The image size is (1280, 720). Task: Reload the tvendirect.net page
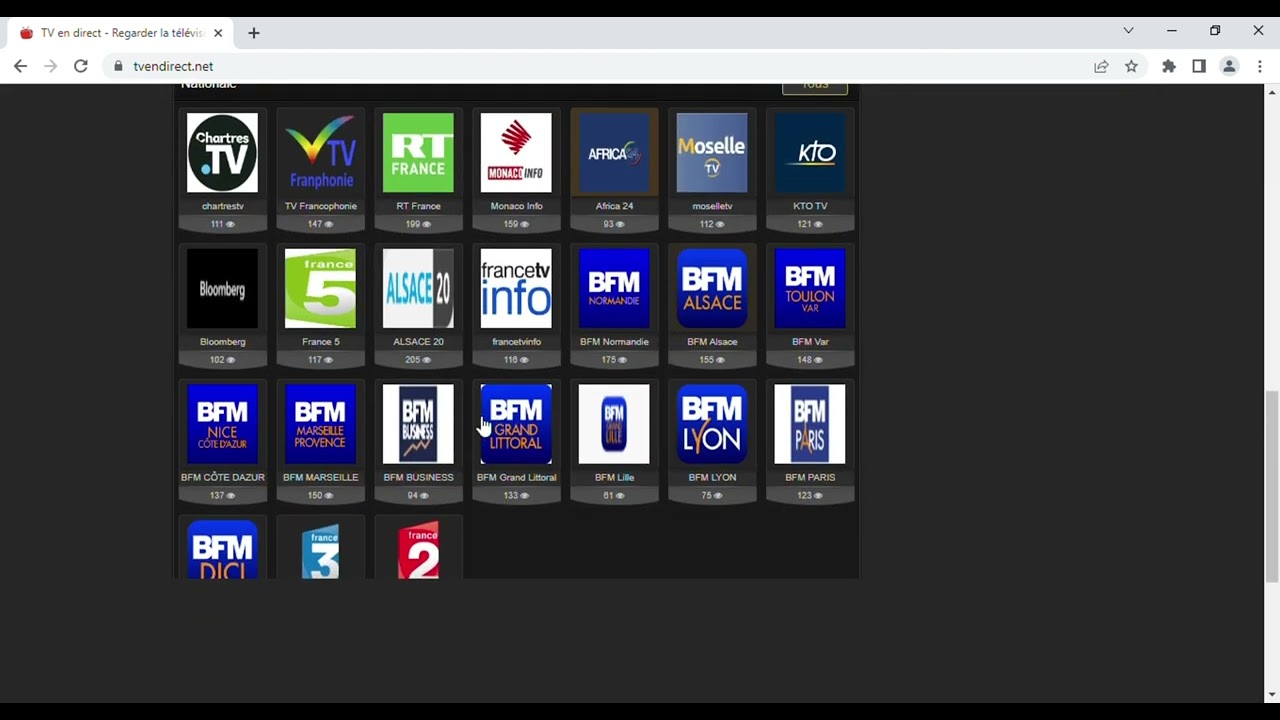click(81, 66)
